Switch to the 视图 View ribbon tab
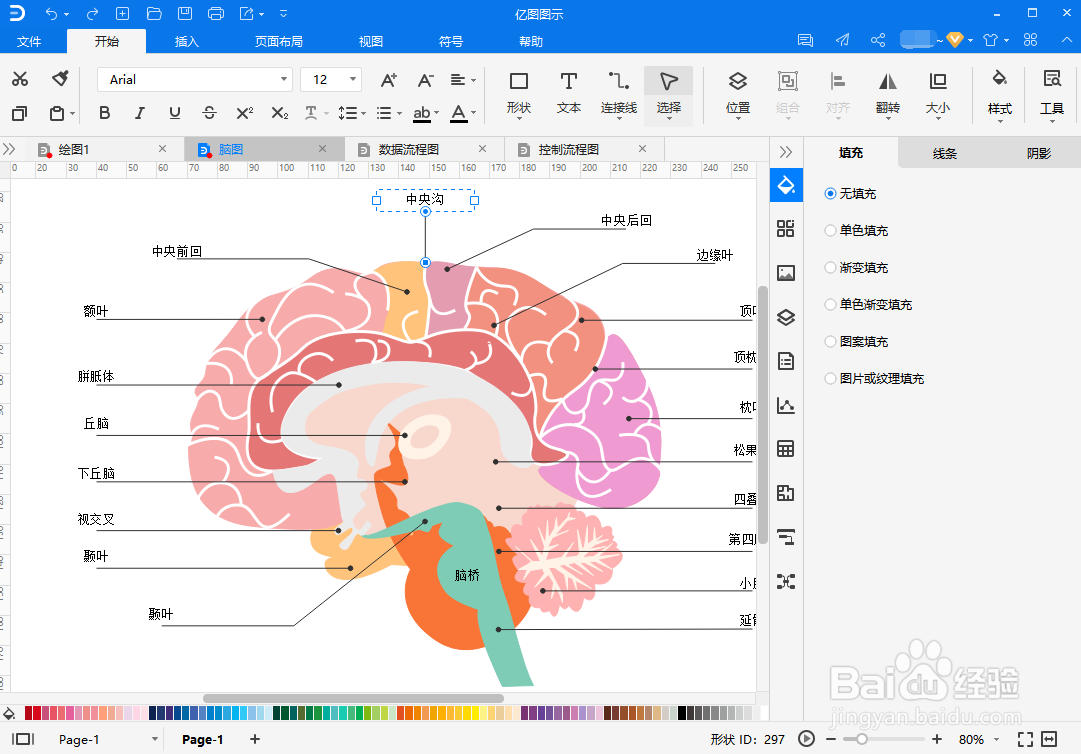 pyautogui.click(x=371, y=41)
